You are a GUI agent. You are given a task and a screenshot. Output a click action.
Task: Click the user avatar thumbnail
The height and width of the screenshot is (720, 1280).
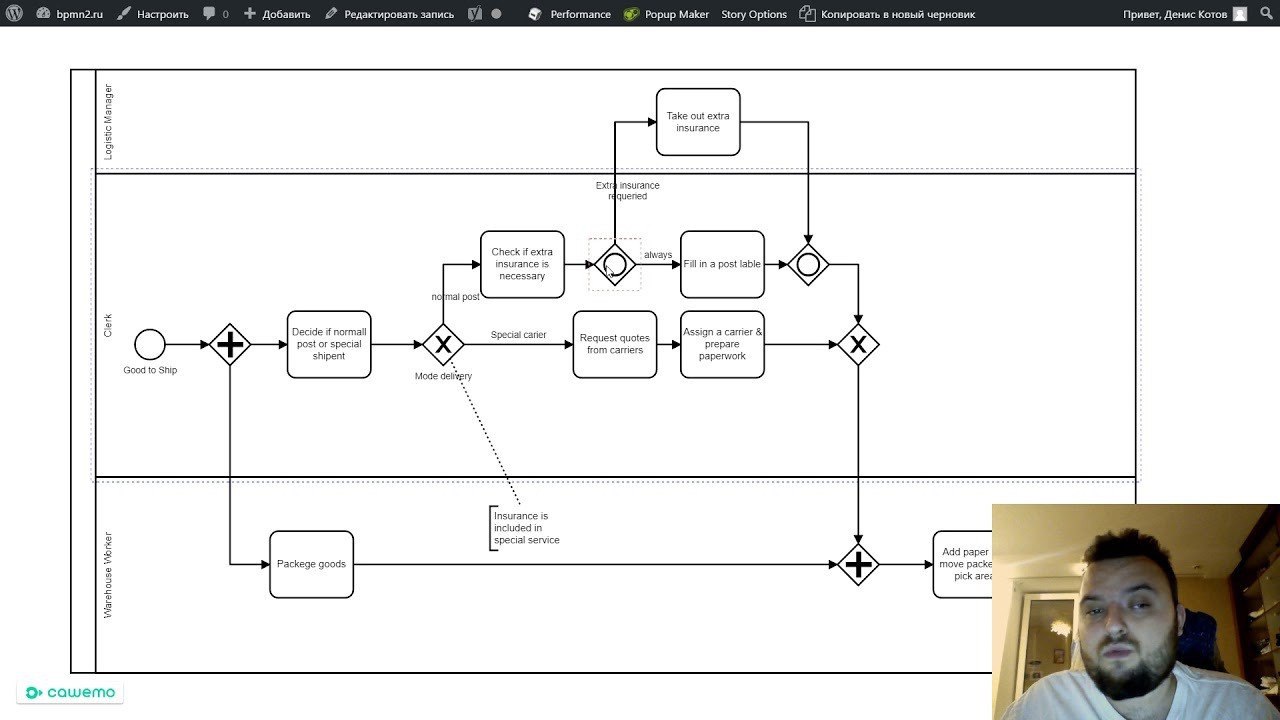point(1240,14)
